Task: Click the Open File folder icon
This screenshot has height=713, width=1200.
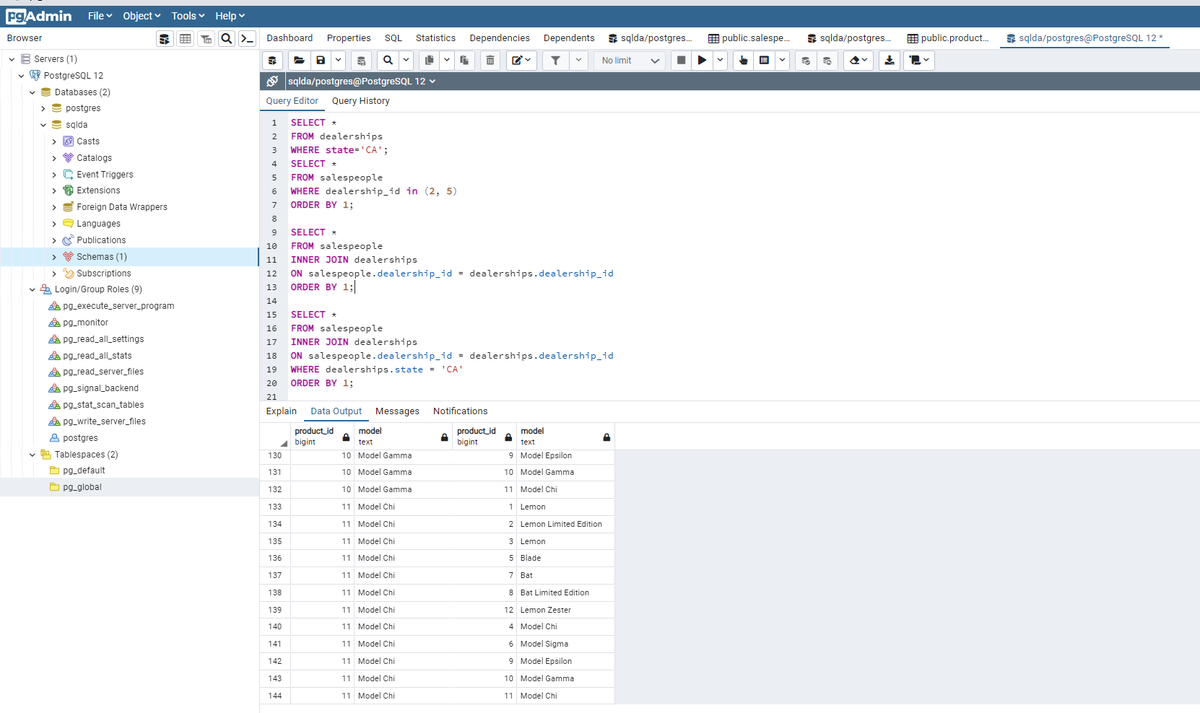Action: click(x=298, y=60)
